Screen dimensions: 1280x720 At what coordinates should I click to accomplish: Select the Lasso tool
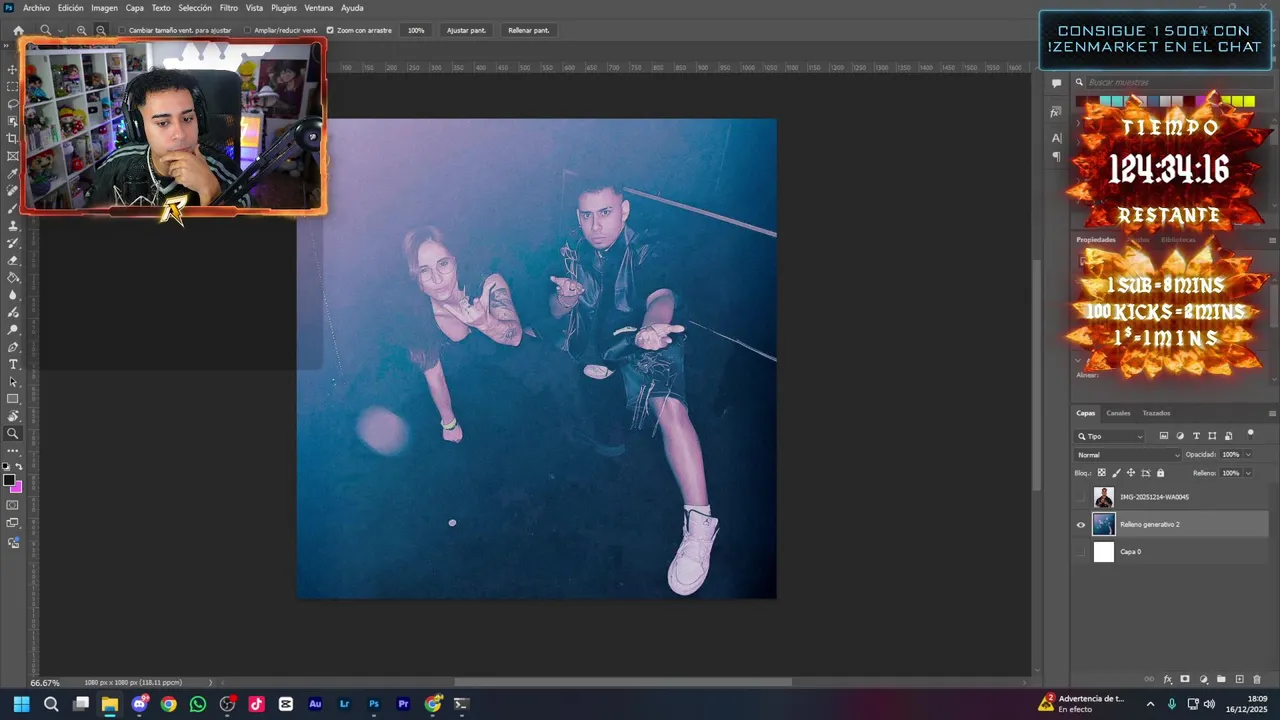point(13,104)
